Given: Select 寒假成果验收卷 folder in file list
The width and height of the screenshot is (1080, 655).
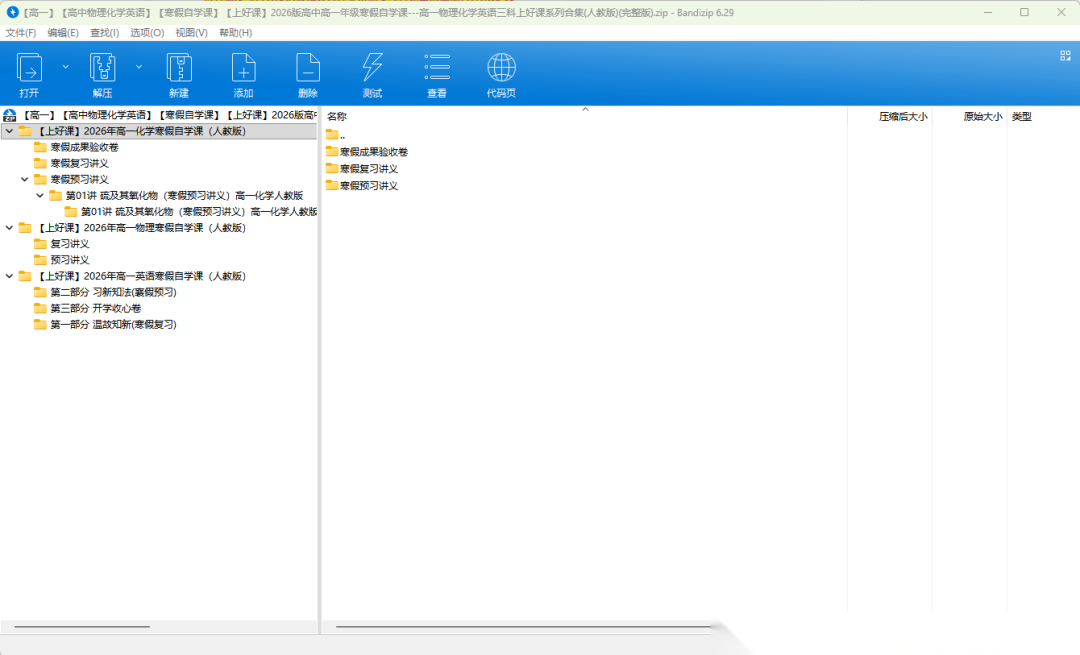Looking at the screenshot, I should tap(373, 152).
